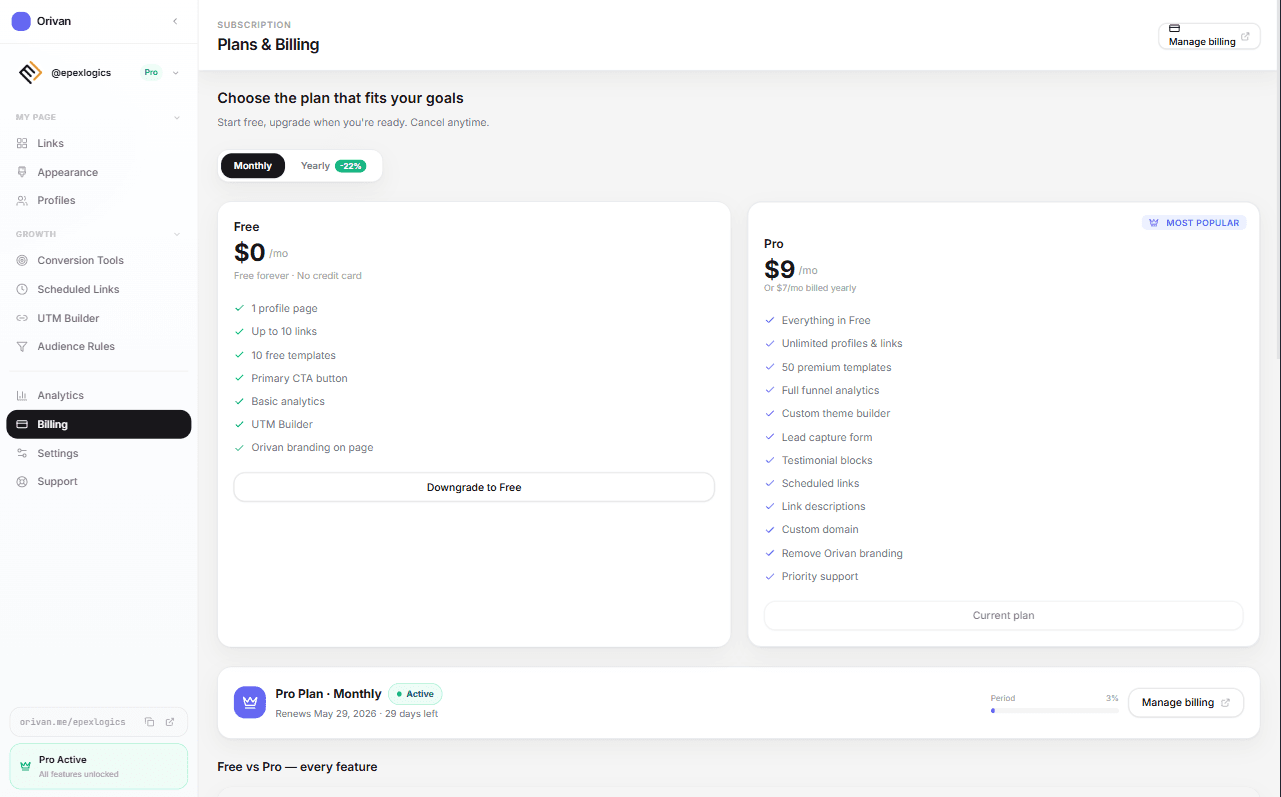Viewport: 1281px width, 797px height.
Task: Open the Analytics menu item
Action: (x=98, y=395)
